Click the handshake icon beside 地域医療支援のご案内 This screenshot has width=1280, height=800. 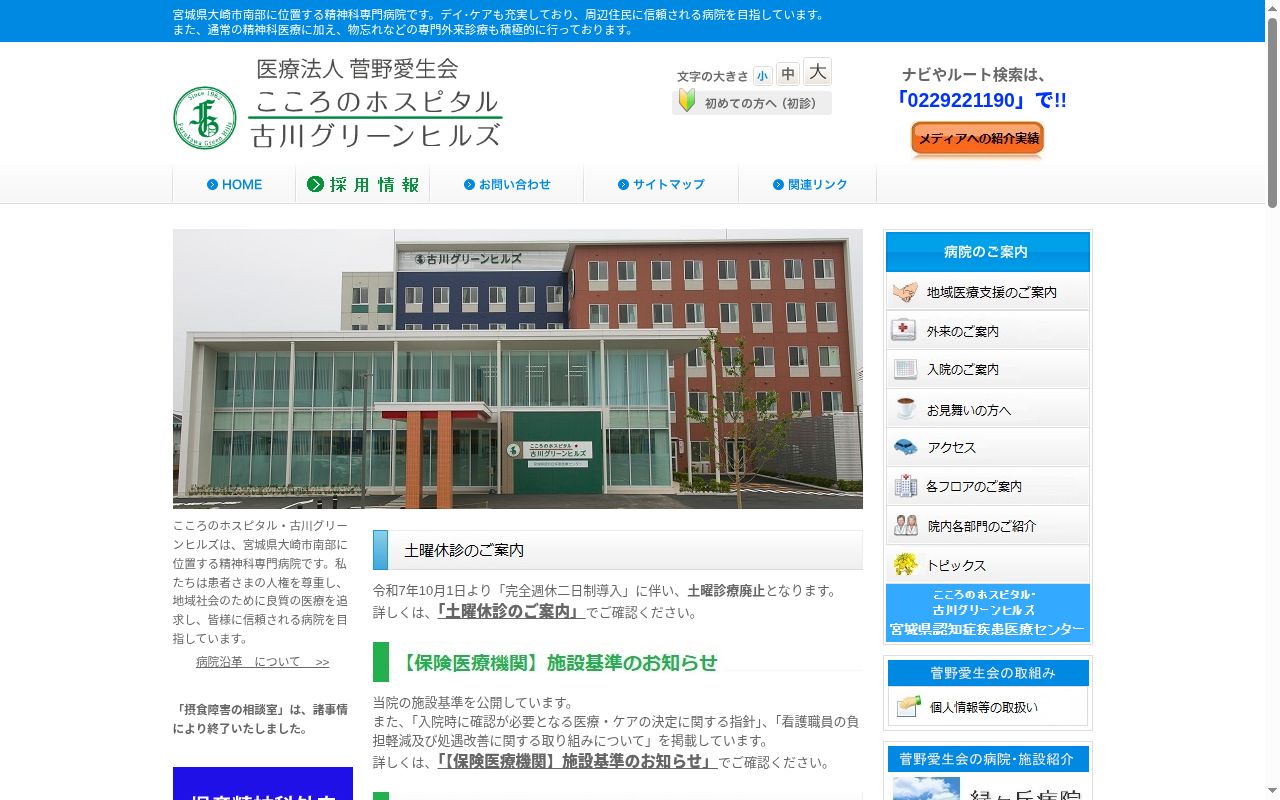[905, 292]
